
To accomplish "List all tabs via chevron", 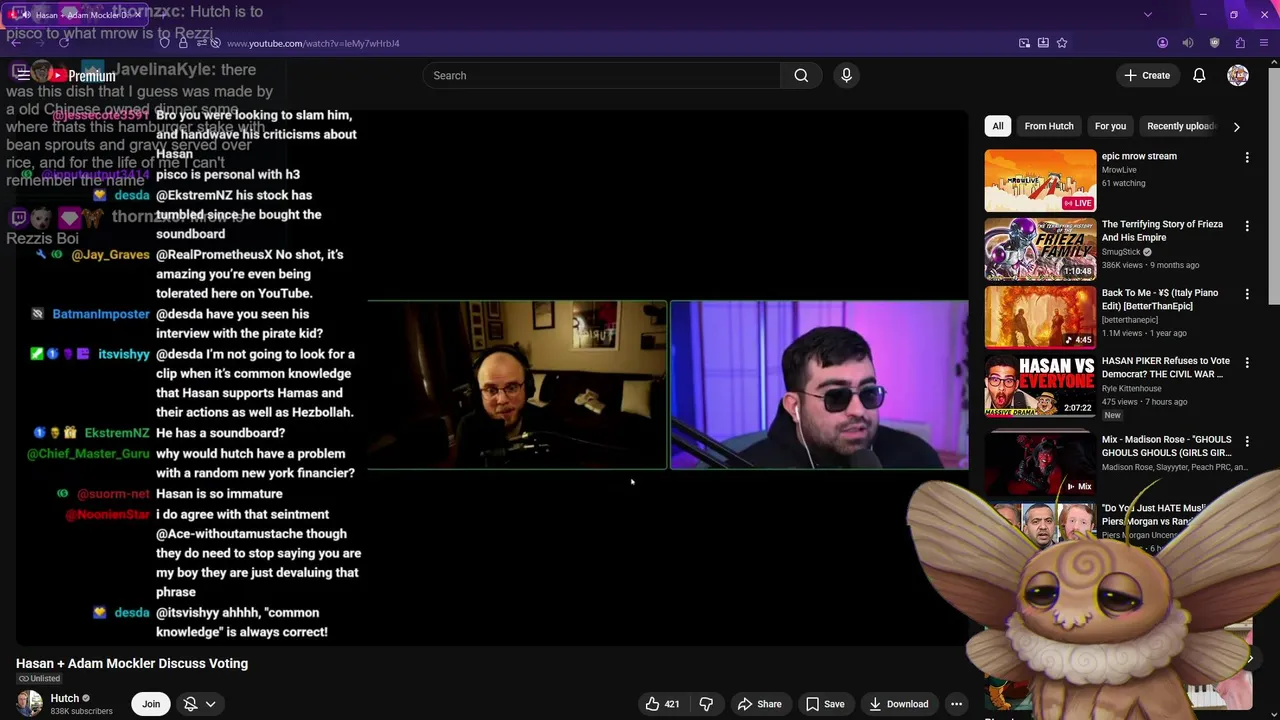I will (x=1147, y=15).
